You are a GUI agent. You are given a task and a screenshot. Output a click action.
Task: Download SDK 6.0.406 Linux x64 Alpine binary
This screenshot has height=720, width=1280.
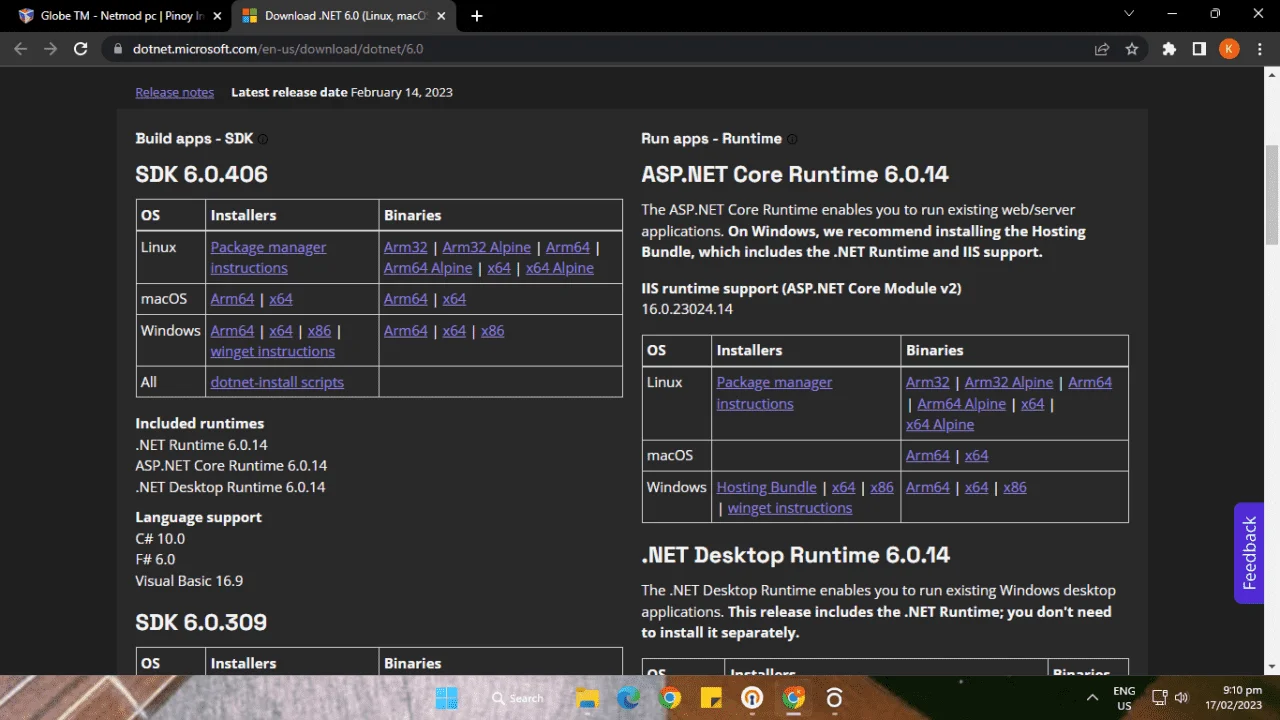560,268
